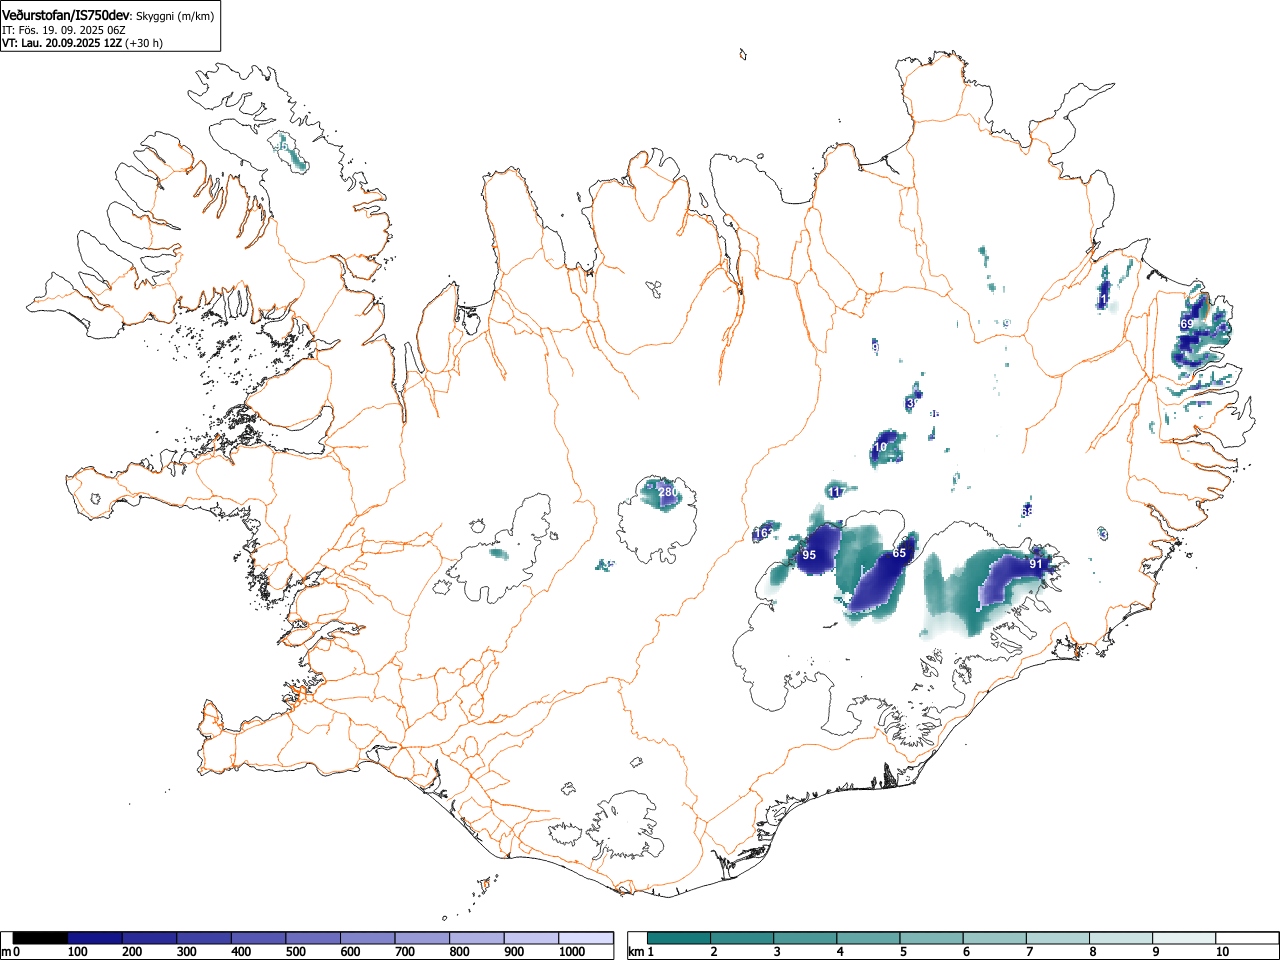Screen dimensions: 1280x960
Task: Click the 100 tick label on meters legend
Action: (x=77, y=952)
